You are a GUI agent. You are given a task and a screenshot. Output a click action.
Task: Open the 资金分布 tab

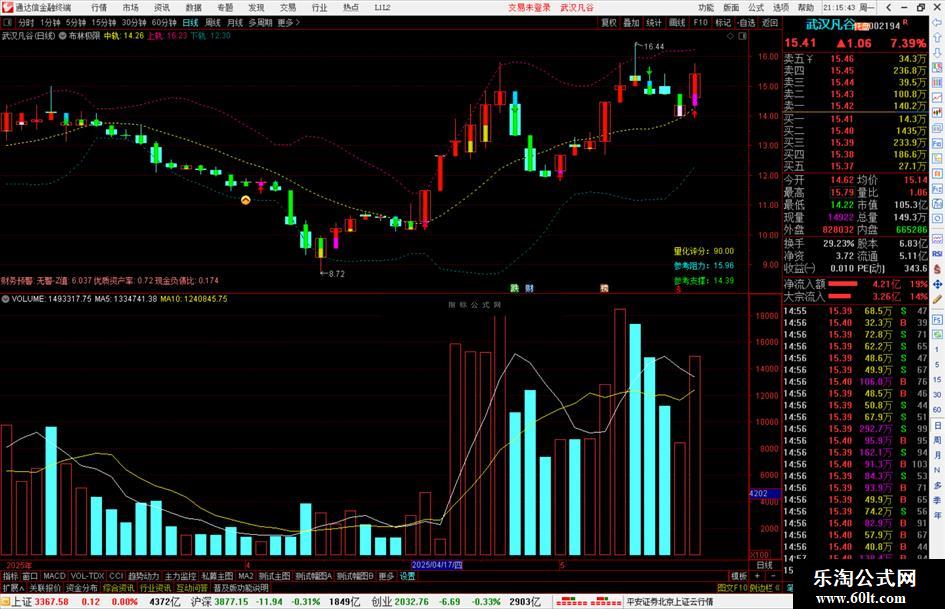click(x=82, y=587)
